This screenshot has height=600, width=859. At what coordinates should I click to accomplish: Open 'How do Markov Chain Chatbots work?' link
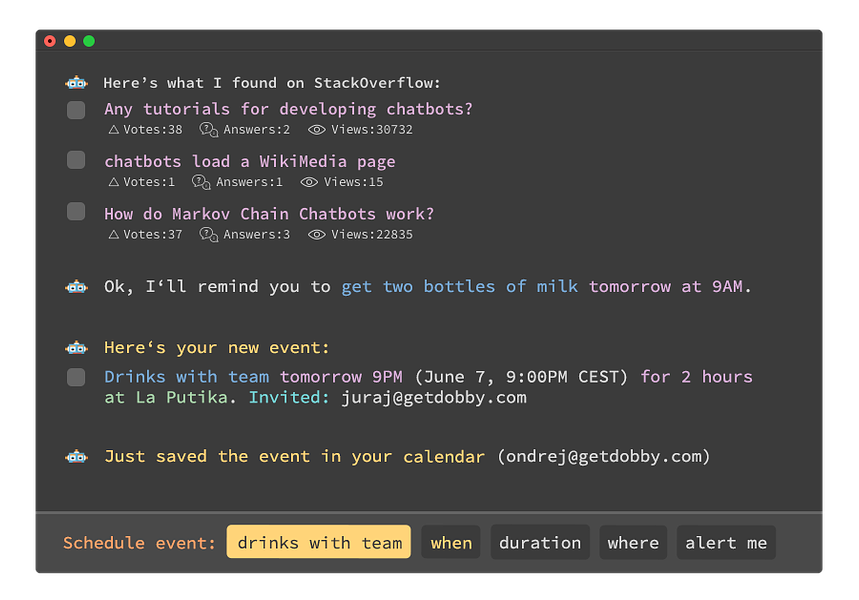(x=269, y=214)
